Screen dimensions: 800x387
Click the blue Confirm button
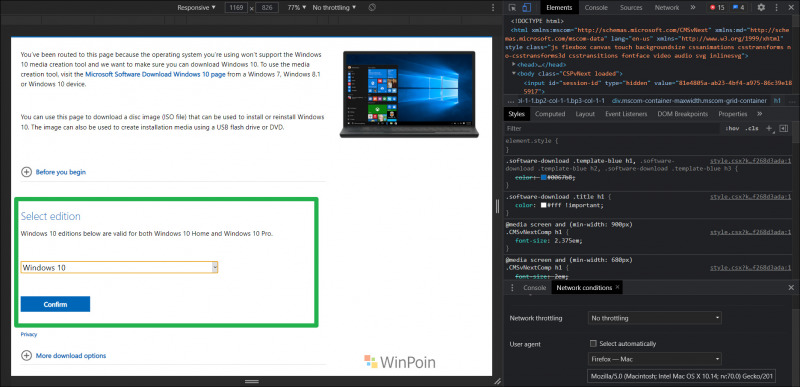(x=55, y=304)
